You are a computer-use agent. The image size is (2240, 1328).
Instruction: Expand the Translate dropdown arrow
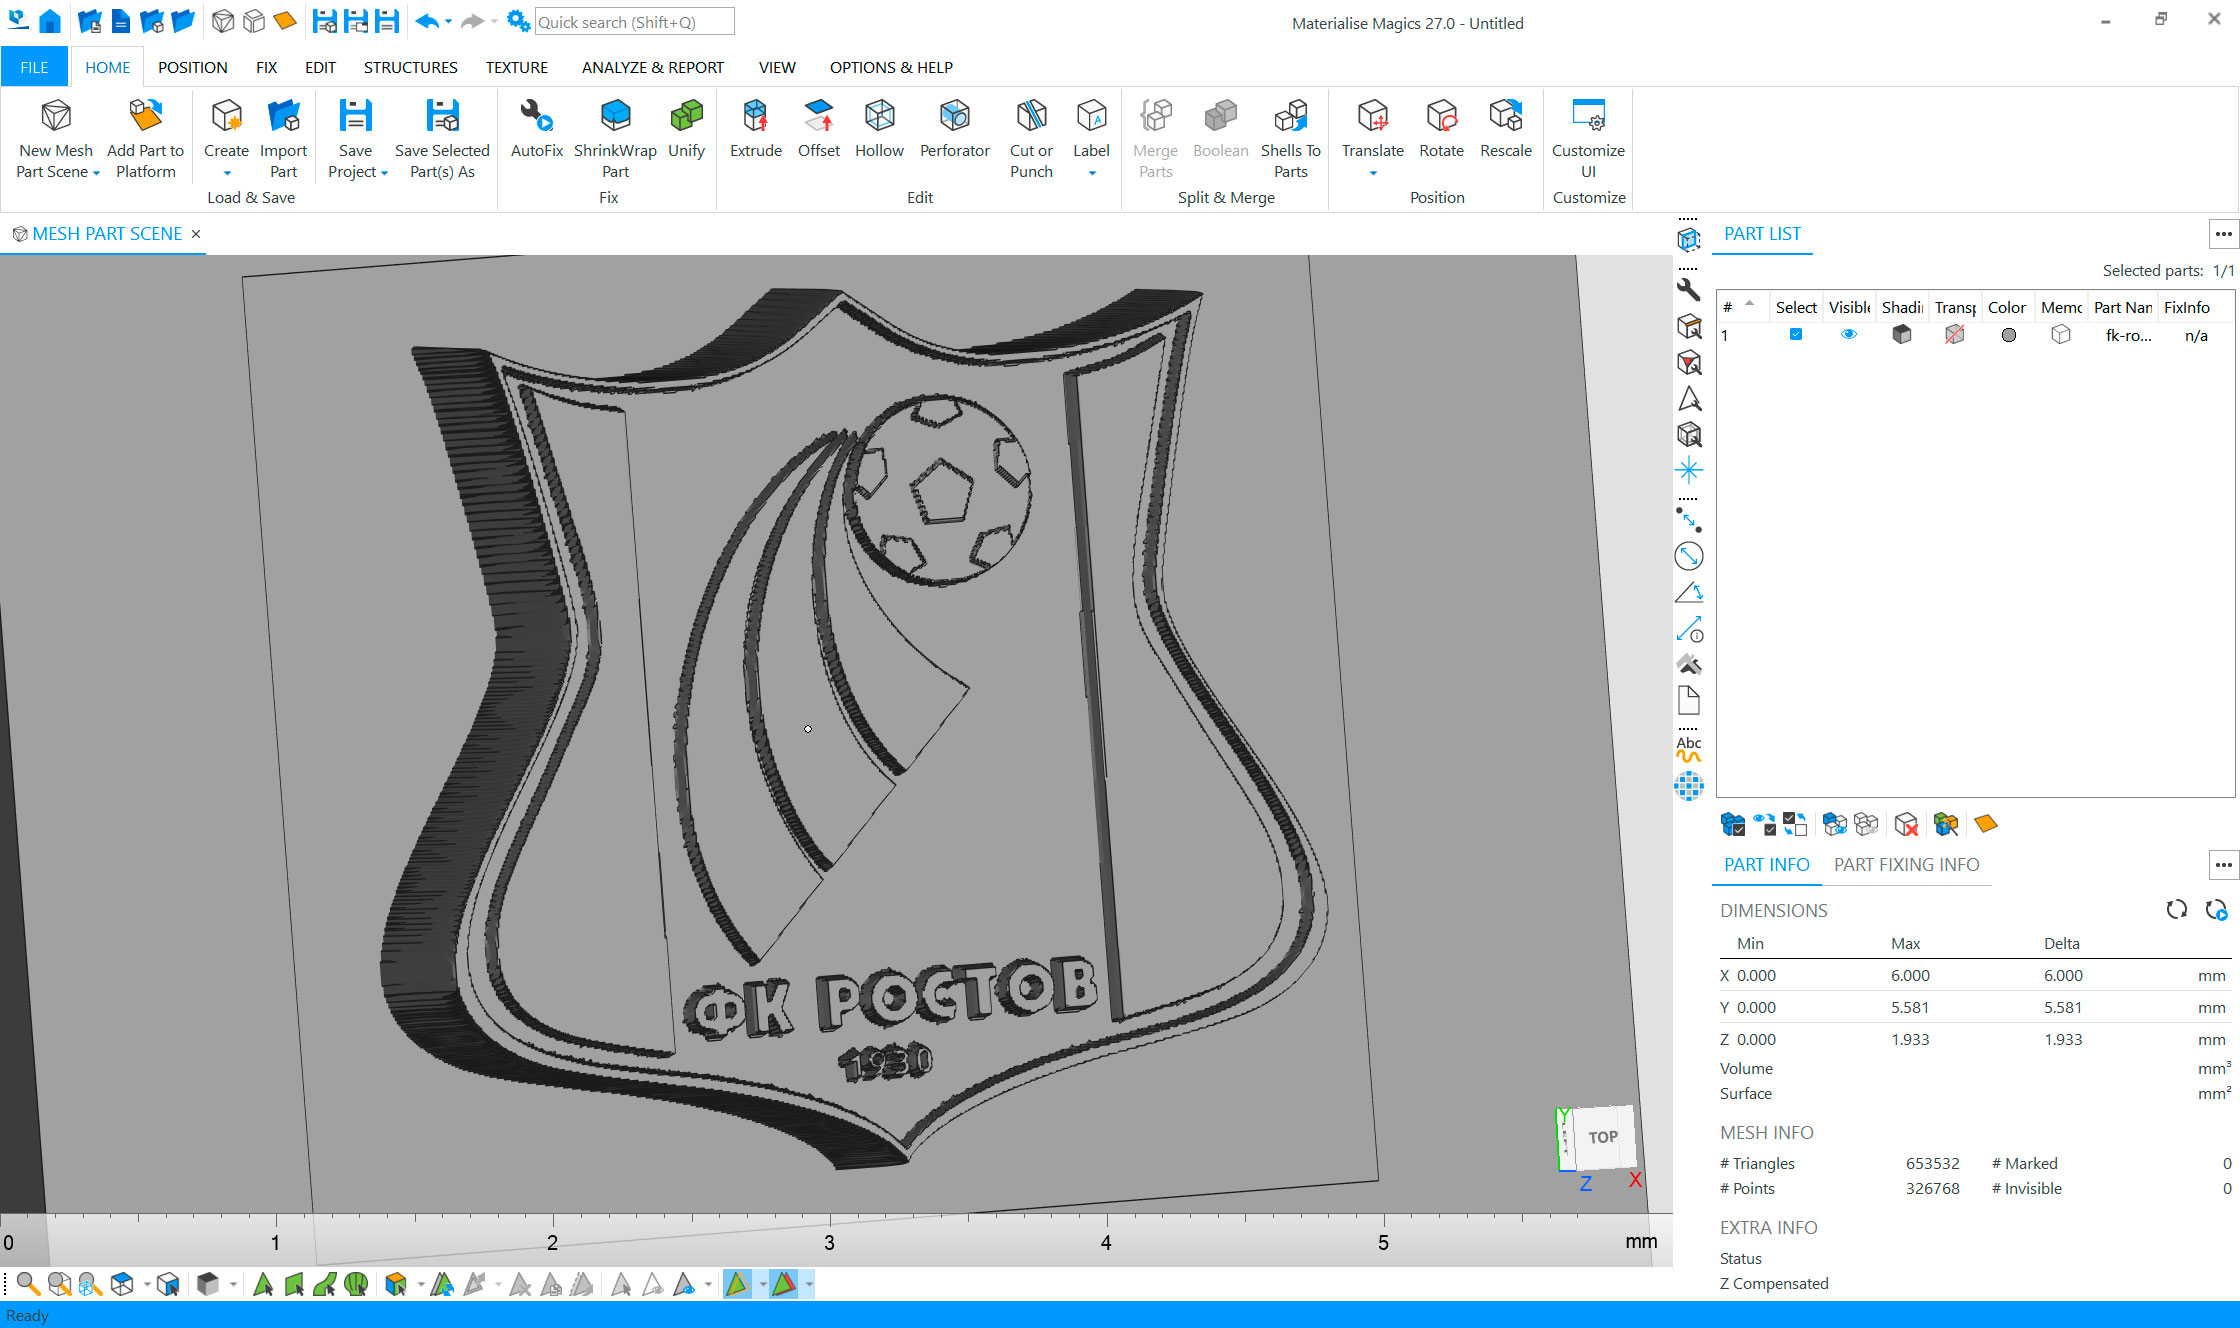(1372, 173)
